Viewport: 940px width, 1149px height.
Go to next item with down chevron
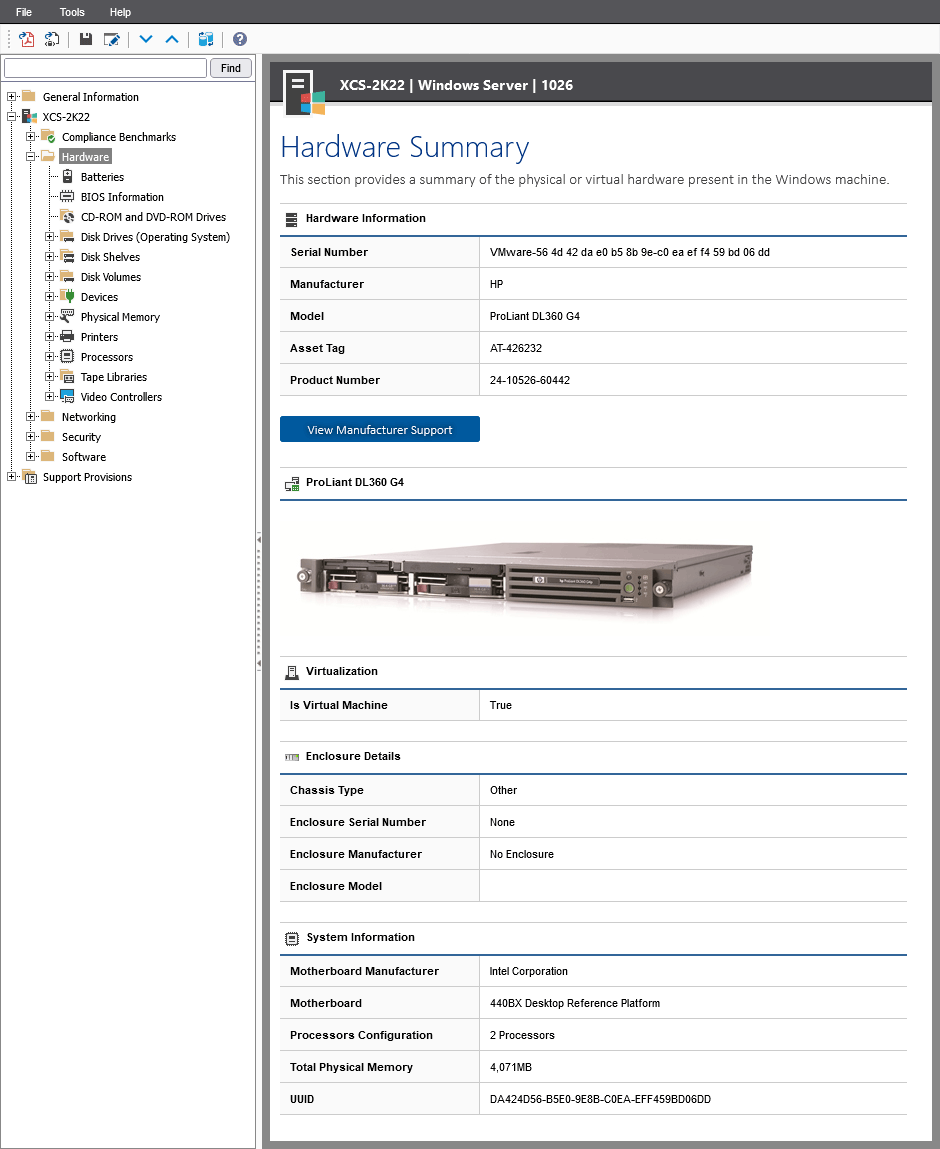coord(146,40)
